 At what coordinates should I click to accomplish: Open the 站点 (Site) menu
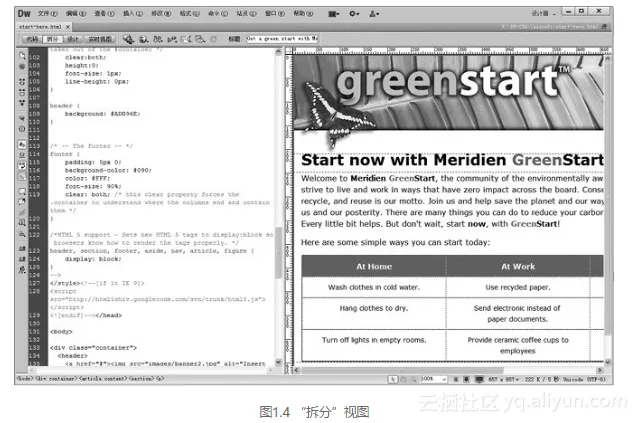(247, 13)
